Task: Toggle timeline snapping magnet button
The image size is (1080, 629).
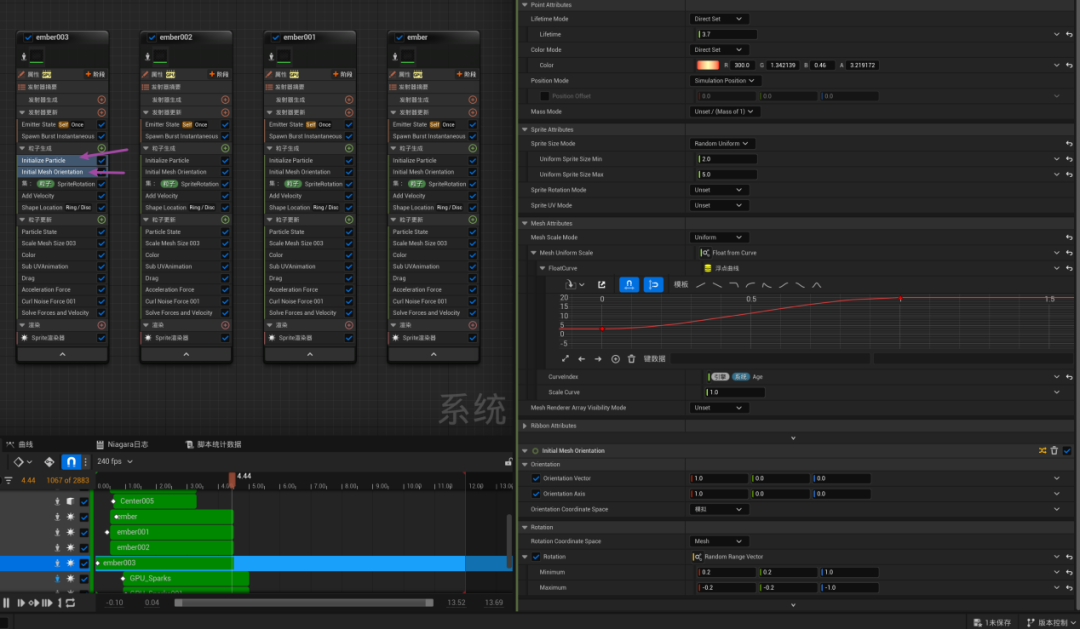Action: 71,462
